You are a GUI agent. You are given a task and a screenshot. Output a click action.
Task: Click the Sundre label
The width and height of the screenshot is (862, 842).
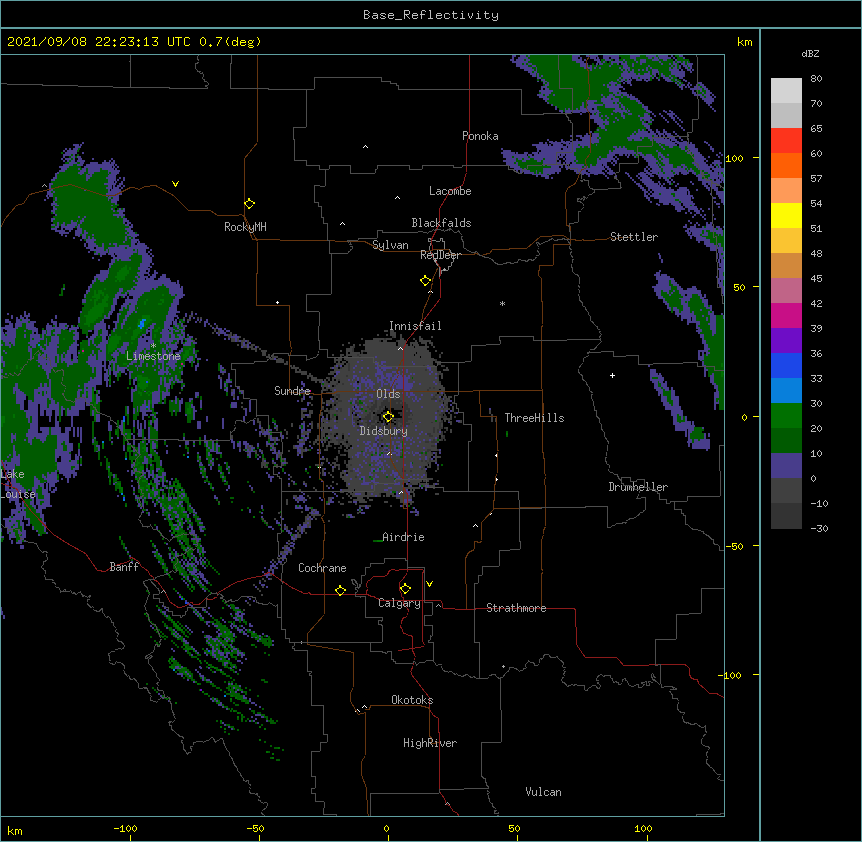point(292,391)
